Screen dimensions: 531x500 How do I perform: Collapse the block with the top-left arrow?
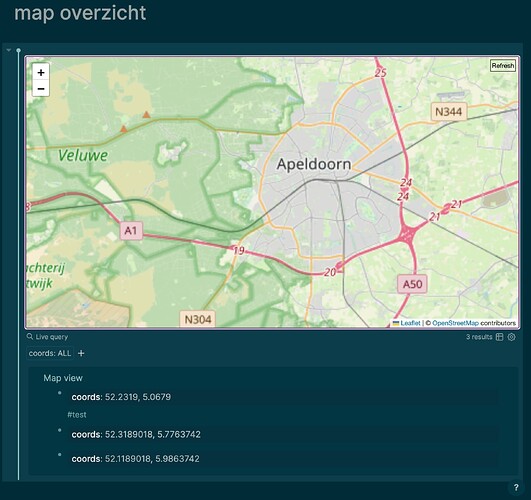pyautogui.click(x=9, y=50)
